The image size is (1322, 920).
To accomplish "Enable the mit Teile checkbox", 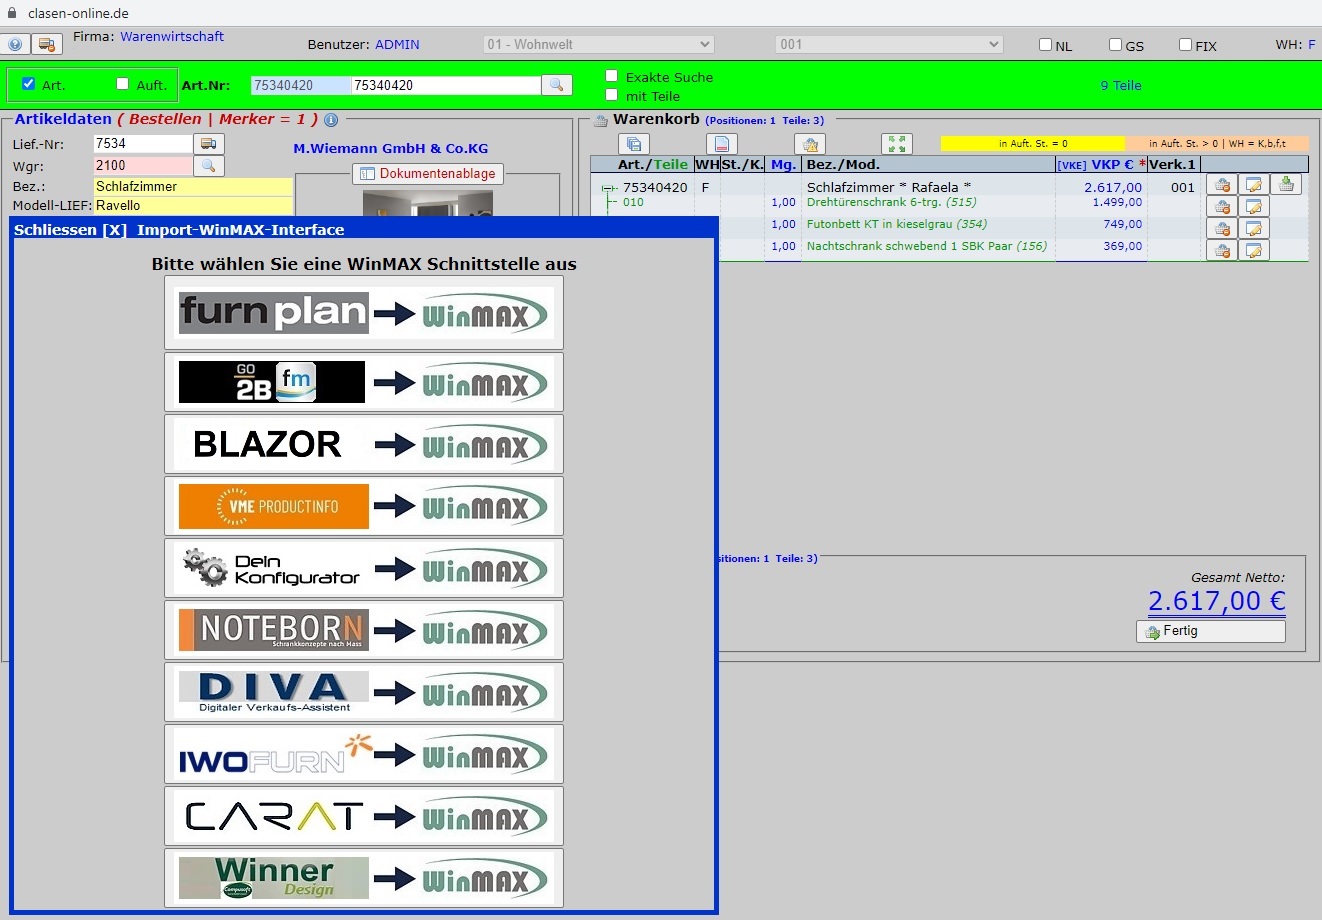I will coord(612,95).
